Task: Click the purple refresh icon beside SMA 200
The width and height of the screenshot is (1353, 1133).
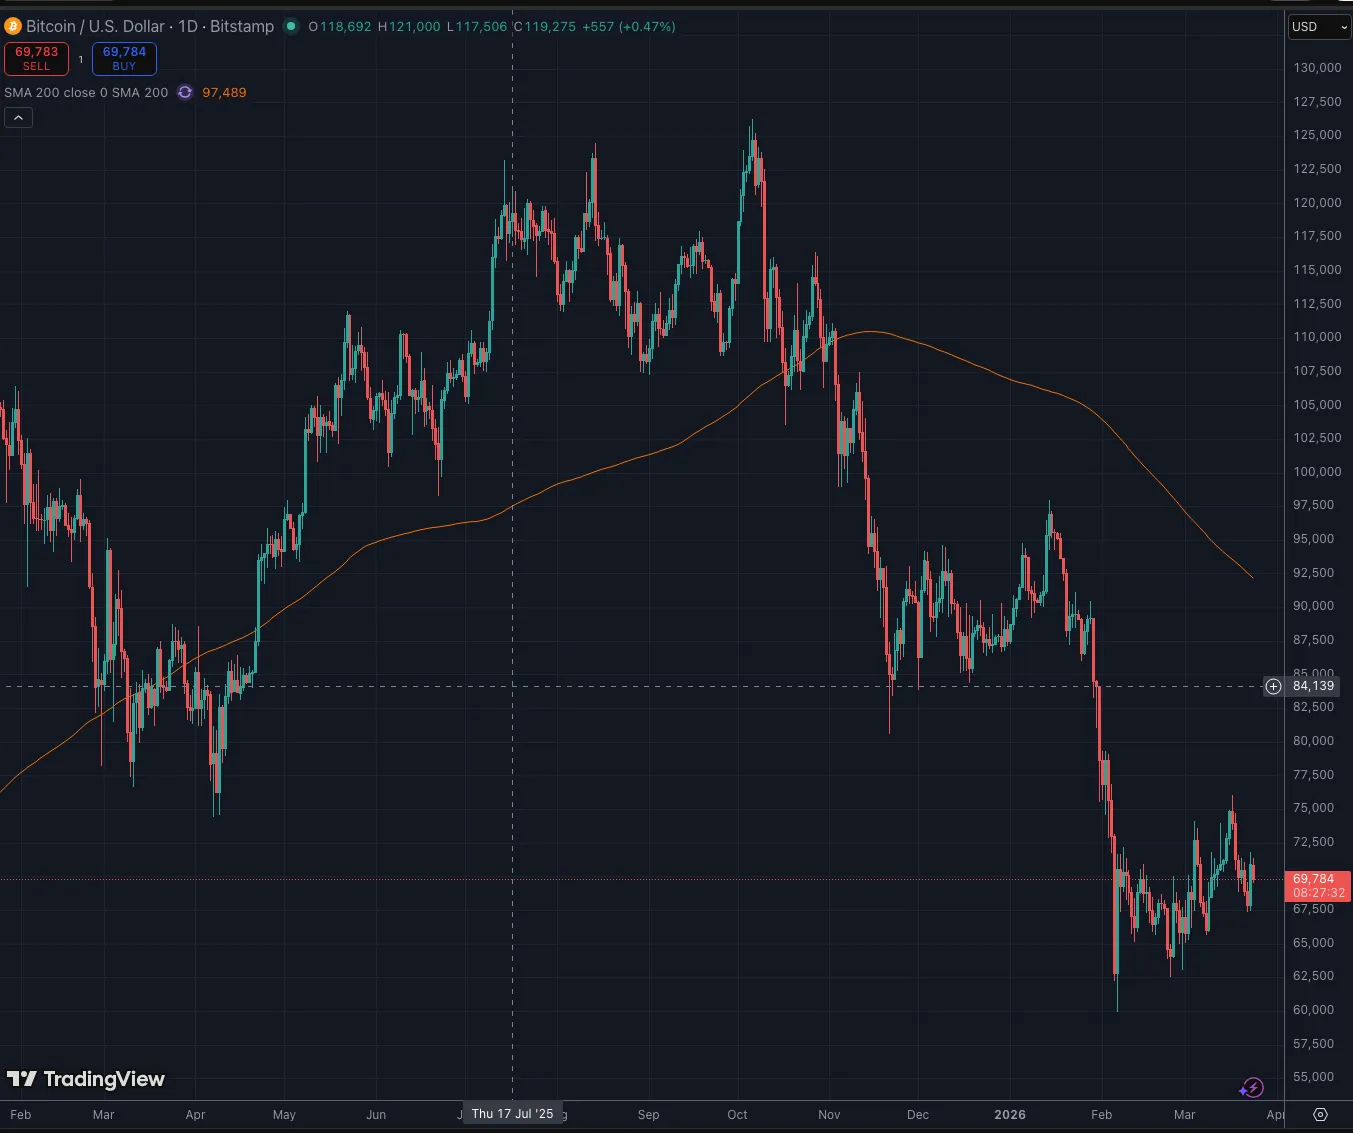Action: [185, 92]
